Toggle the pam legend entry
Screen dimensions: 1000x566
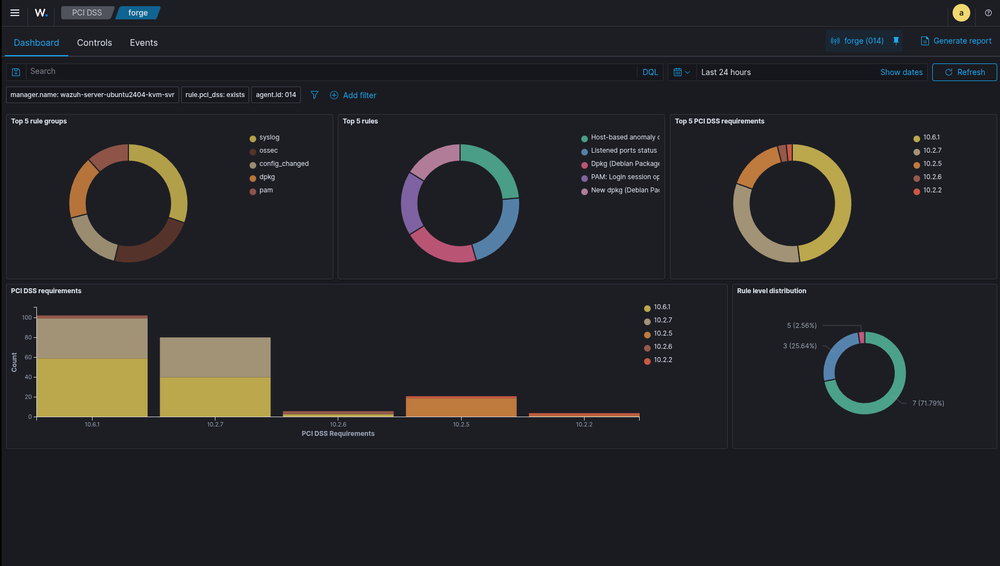click(261, 191)
